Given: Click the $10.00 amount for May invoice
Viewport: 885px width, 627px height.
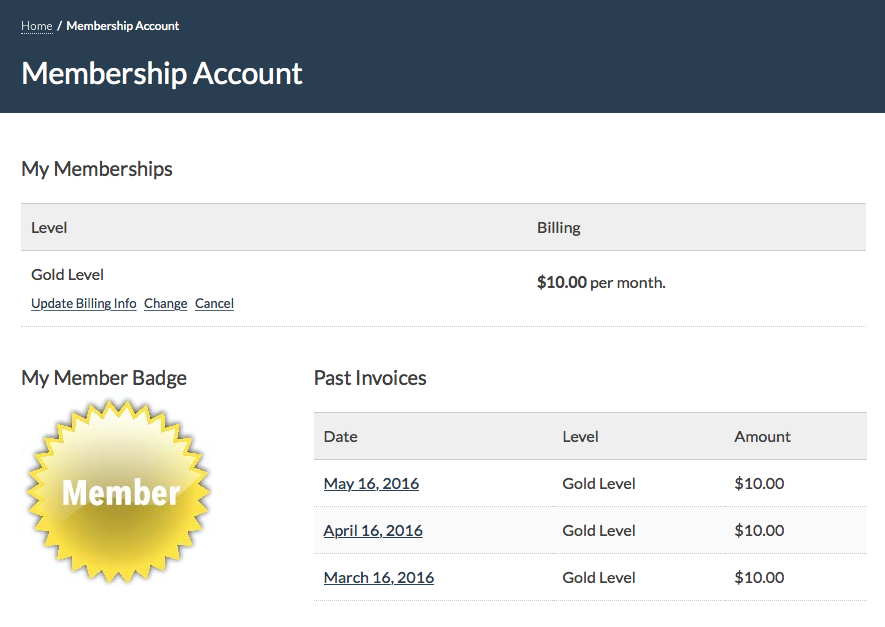Looking at the screenshot, I should pyautogui.click(x=759, y=484).
